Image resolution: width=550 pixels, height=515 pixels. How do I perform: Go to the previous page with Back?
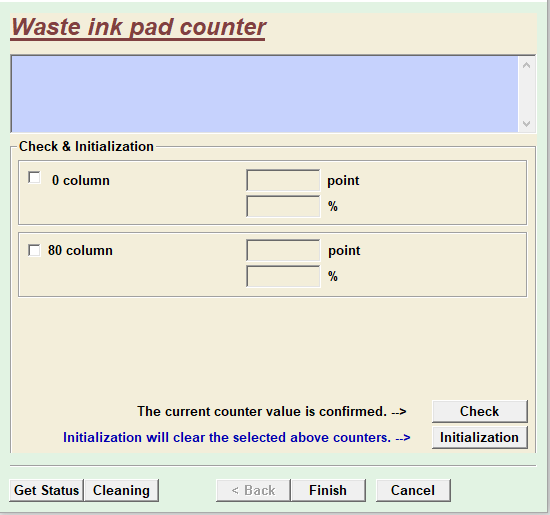253,490
